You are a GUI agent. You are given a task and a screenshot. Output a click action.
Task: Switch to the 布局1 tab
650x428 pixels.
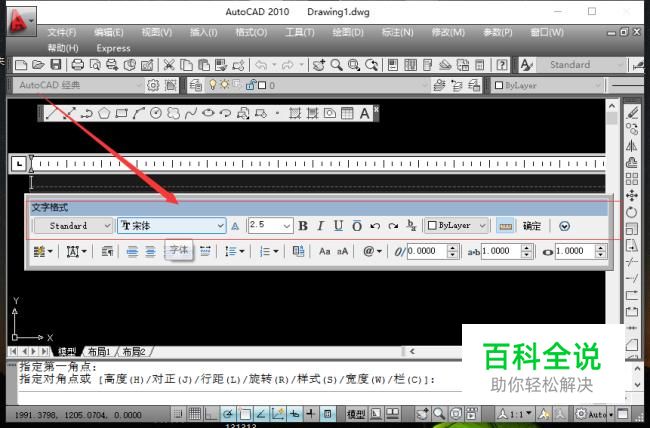click(99, 352)
